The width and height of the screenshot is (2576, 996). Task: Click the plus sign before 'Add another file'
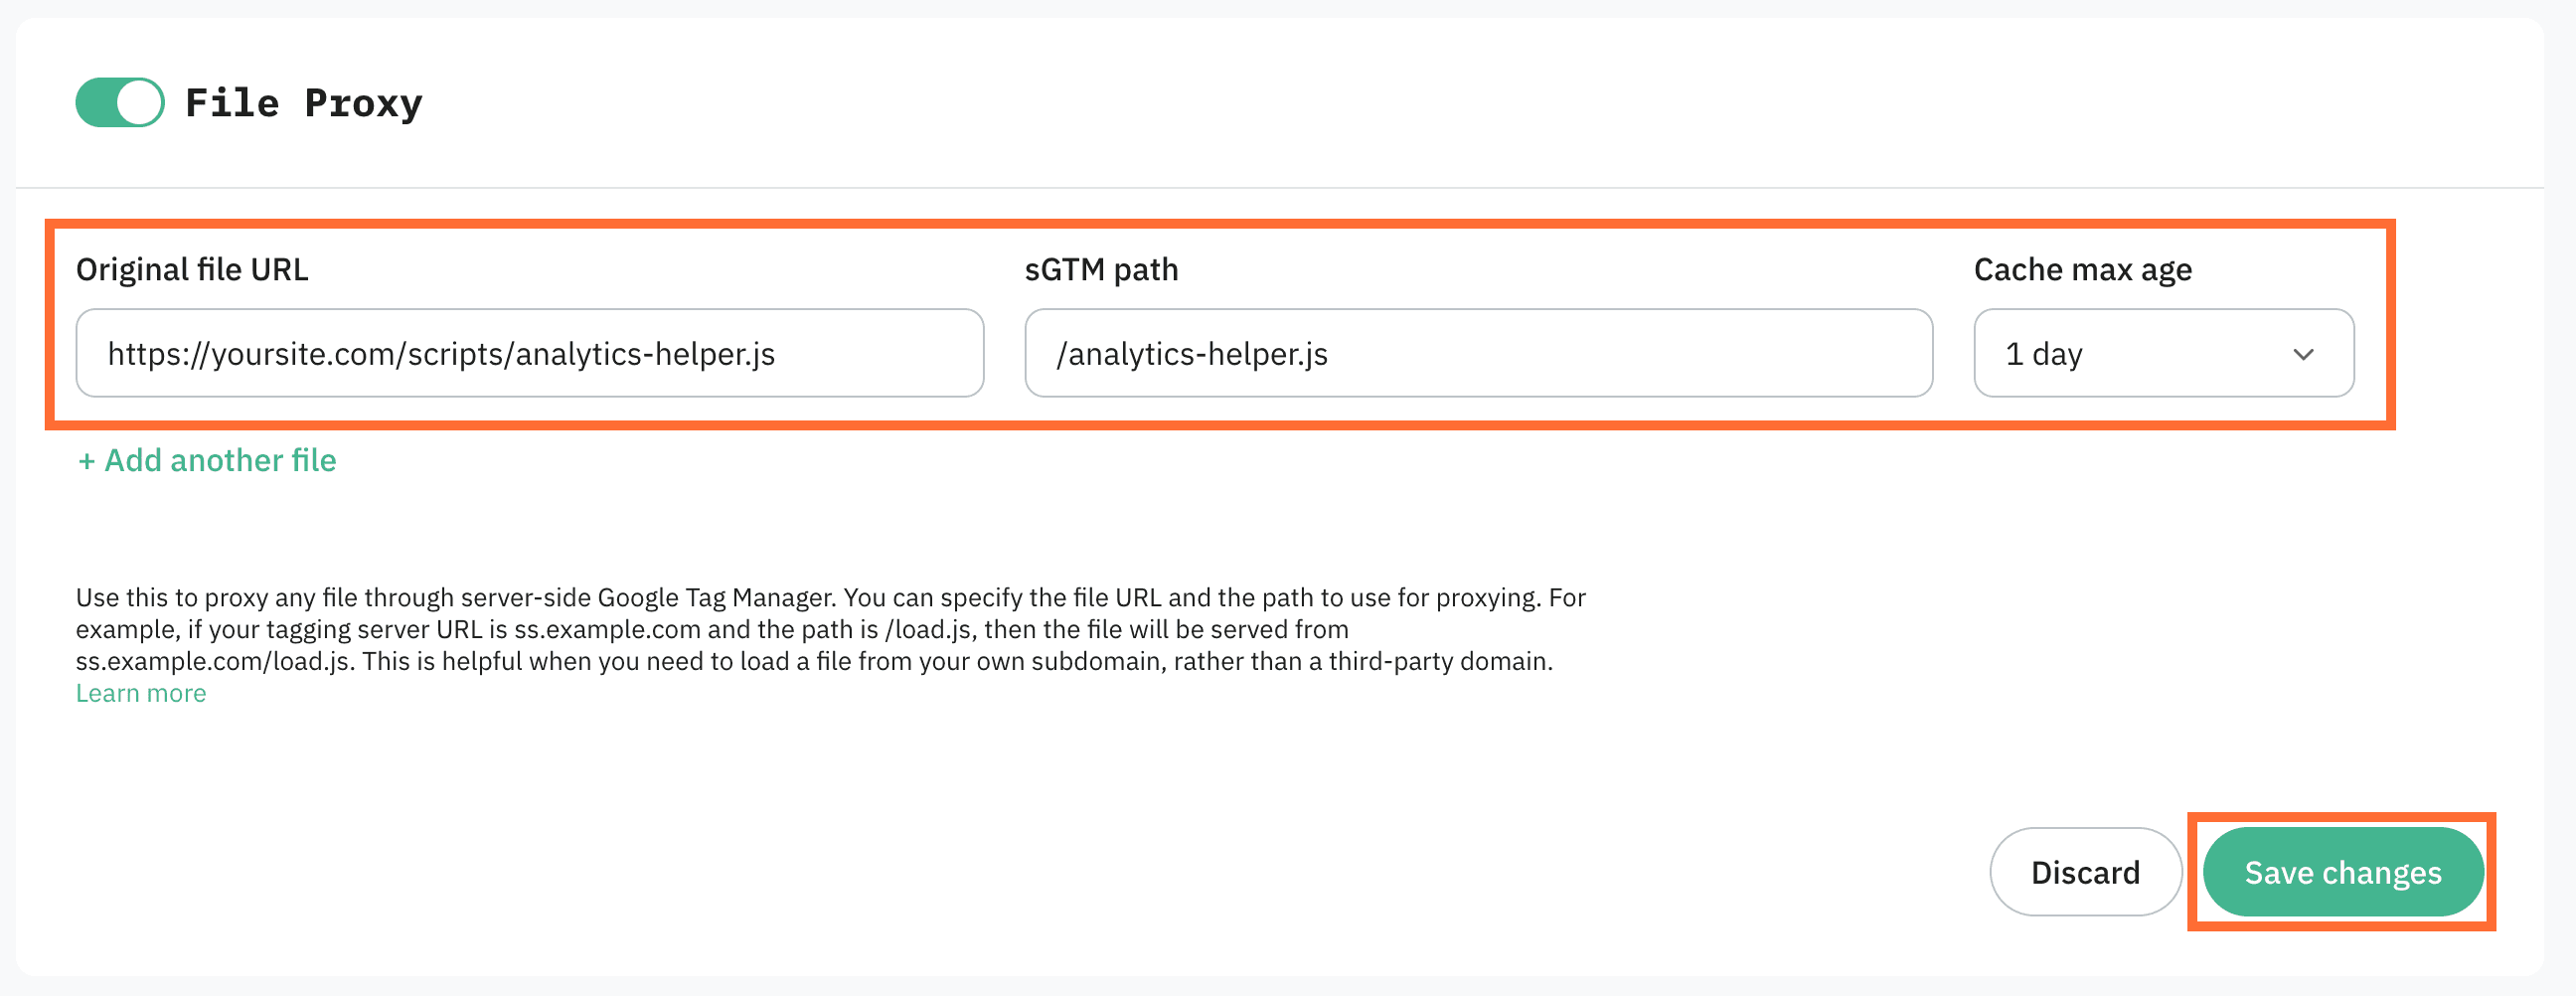point(87,461)
